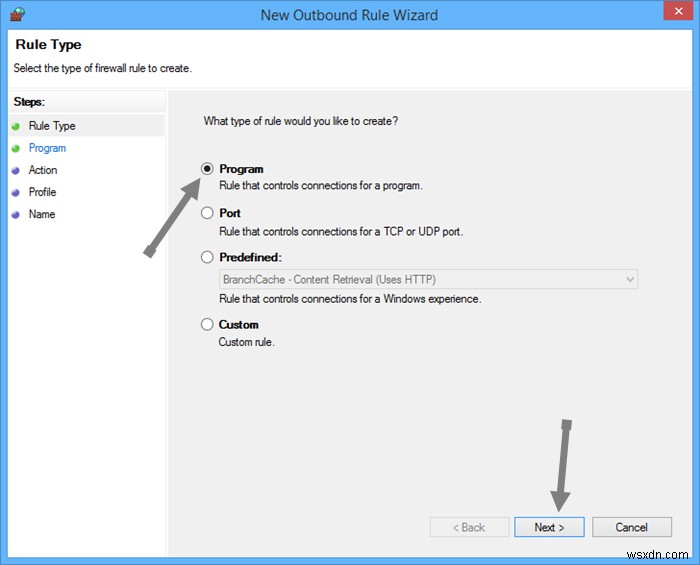Go to the Name step
Image resolution: width=700 pixels, height=565 pixels.
(42, 214)
